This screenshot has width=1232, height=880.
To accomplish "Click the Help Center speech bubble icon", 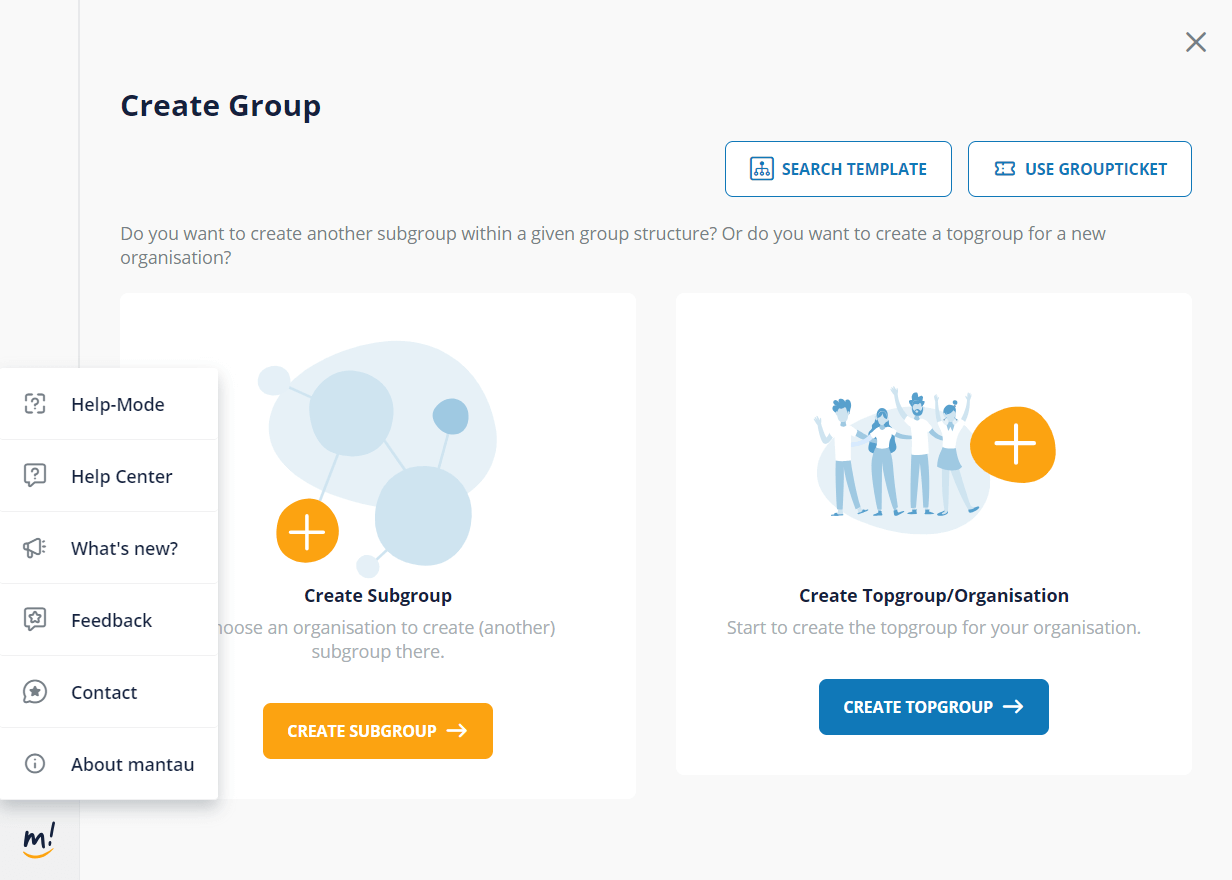I will point(35,476).
